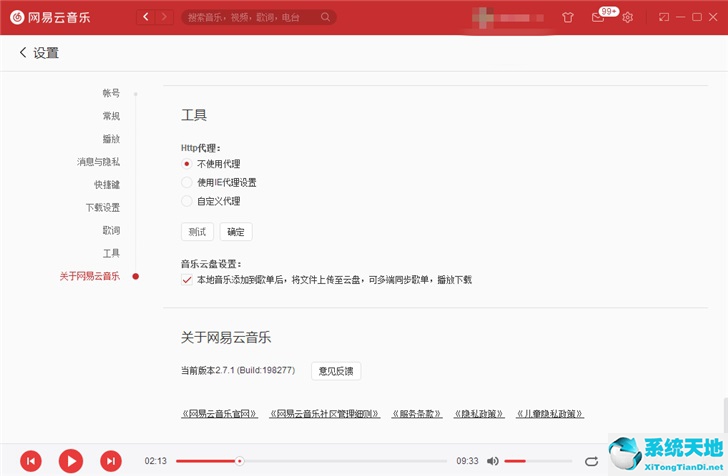Jump to 歌词 settings section
The image size is (728, 476).
click(111, 230)
